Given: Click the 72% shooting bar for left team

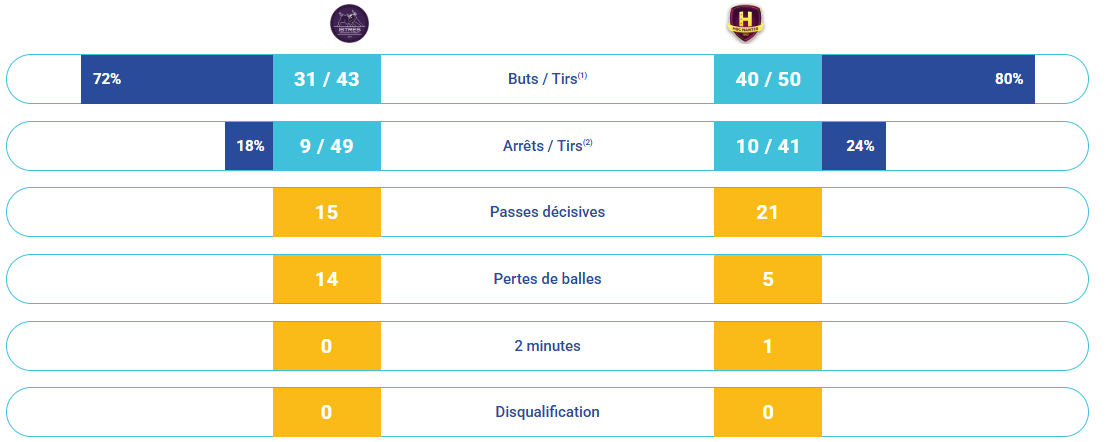Looking at the screenshot, I should click(177, 79).
